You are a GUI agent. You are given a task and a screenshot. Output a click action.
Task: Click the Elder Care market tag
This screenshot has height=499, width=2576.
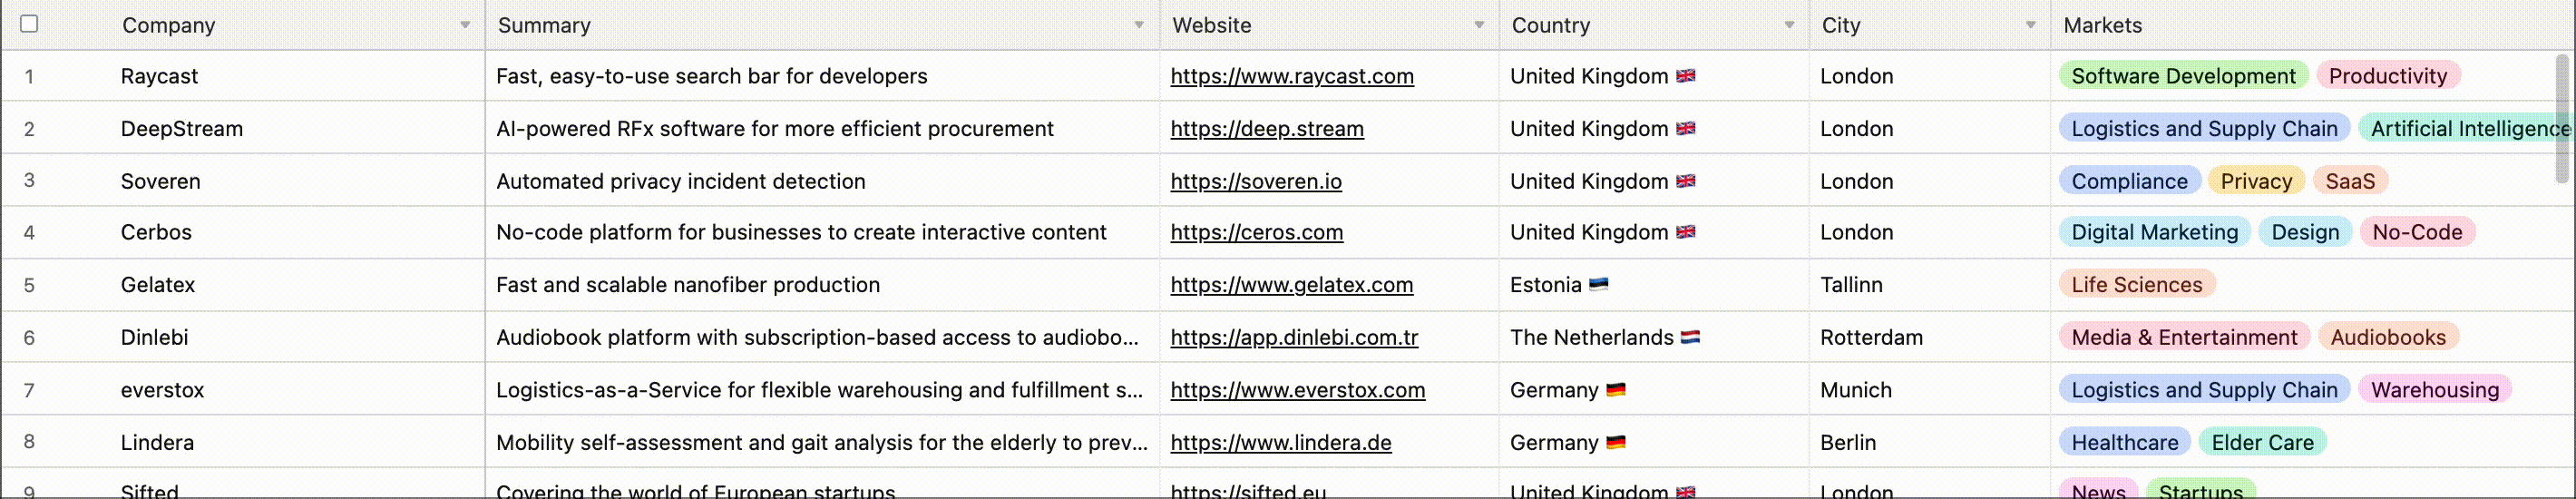tap(2262, 443)
